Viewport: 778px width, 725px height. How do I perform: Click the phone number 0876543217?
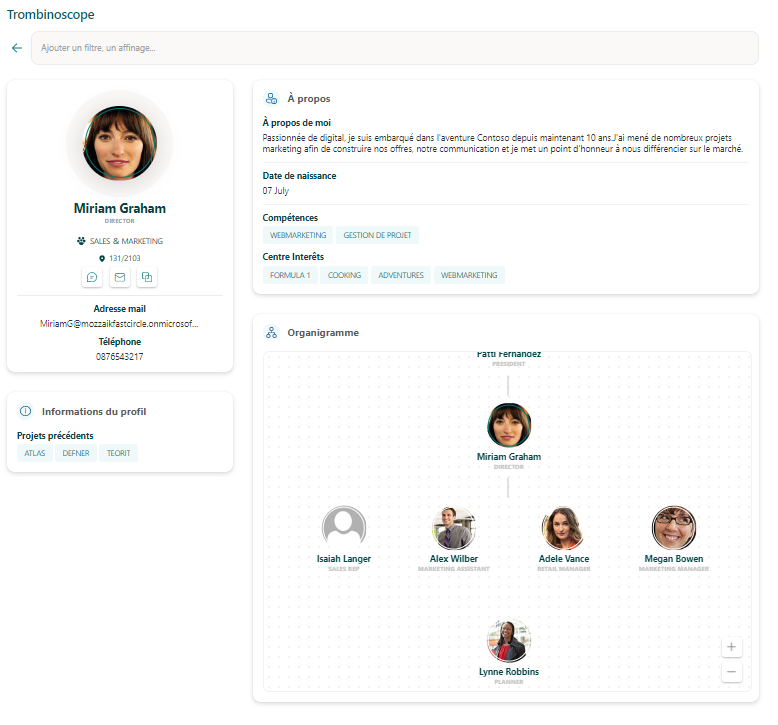coord(120,356)
